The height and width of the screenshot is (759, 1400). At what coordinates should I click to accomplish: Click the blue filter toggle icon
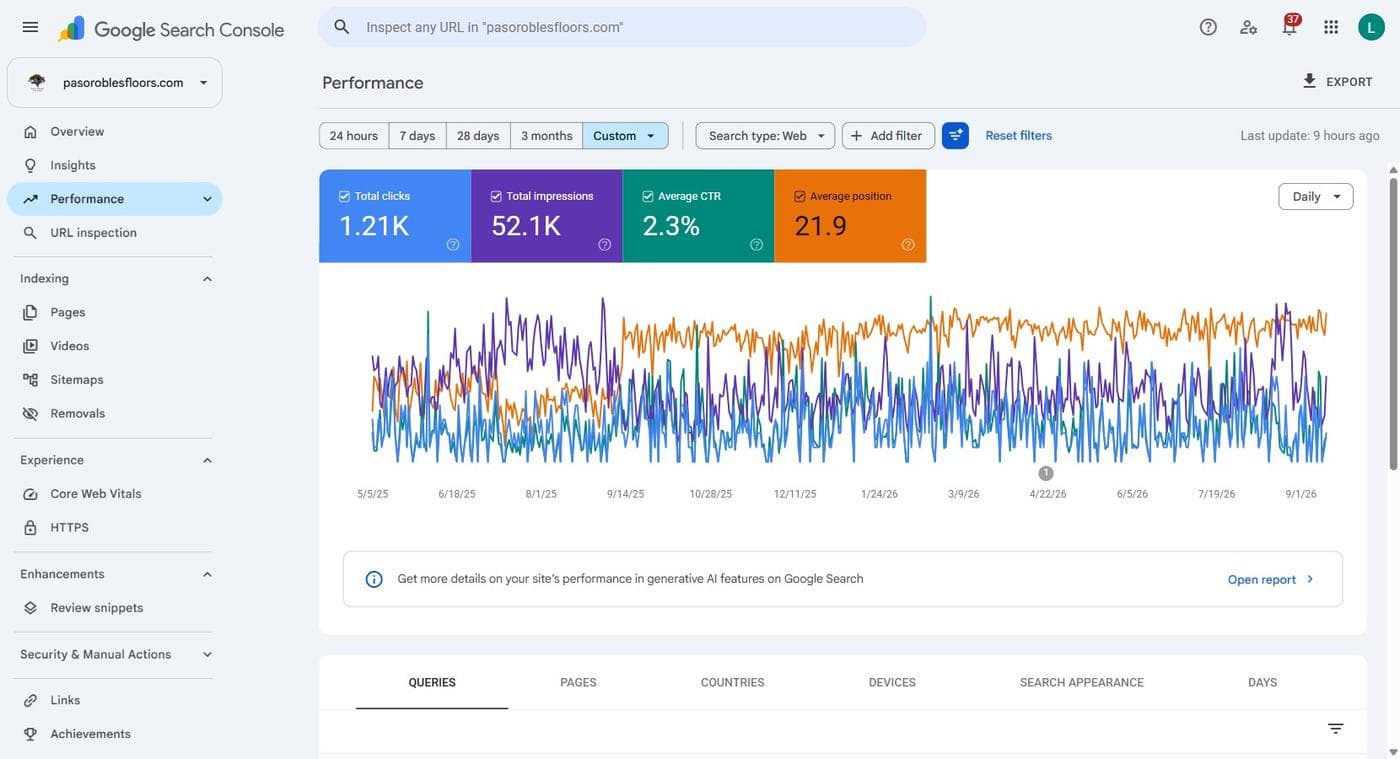point(955,135)
